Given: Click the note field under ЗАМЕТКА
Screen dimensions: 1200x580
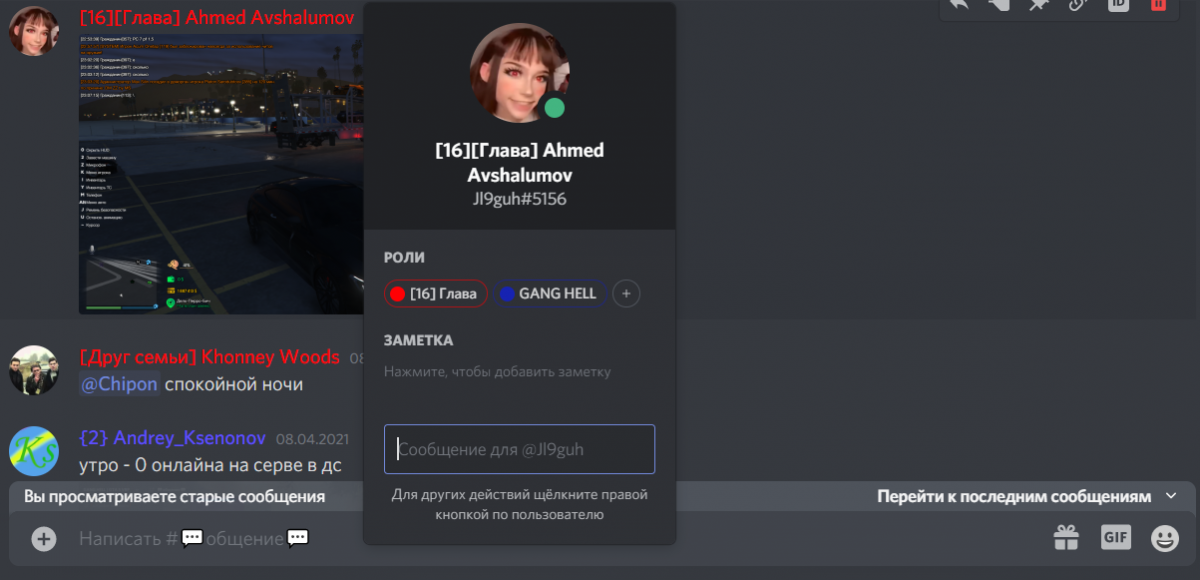Looking at the screenshot, I should coord(497,372).
